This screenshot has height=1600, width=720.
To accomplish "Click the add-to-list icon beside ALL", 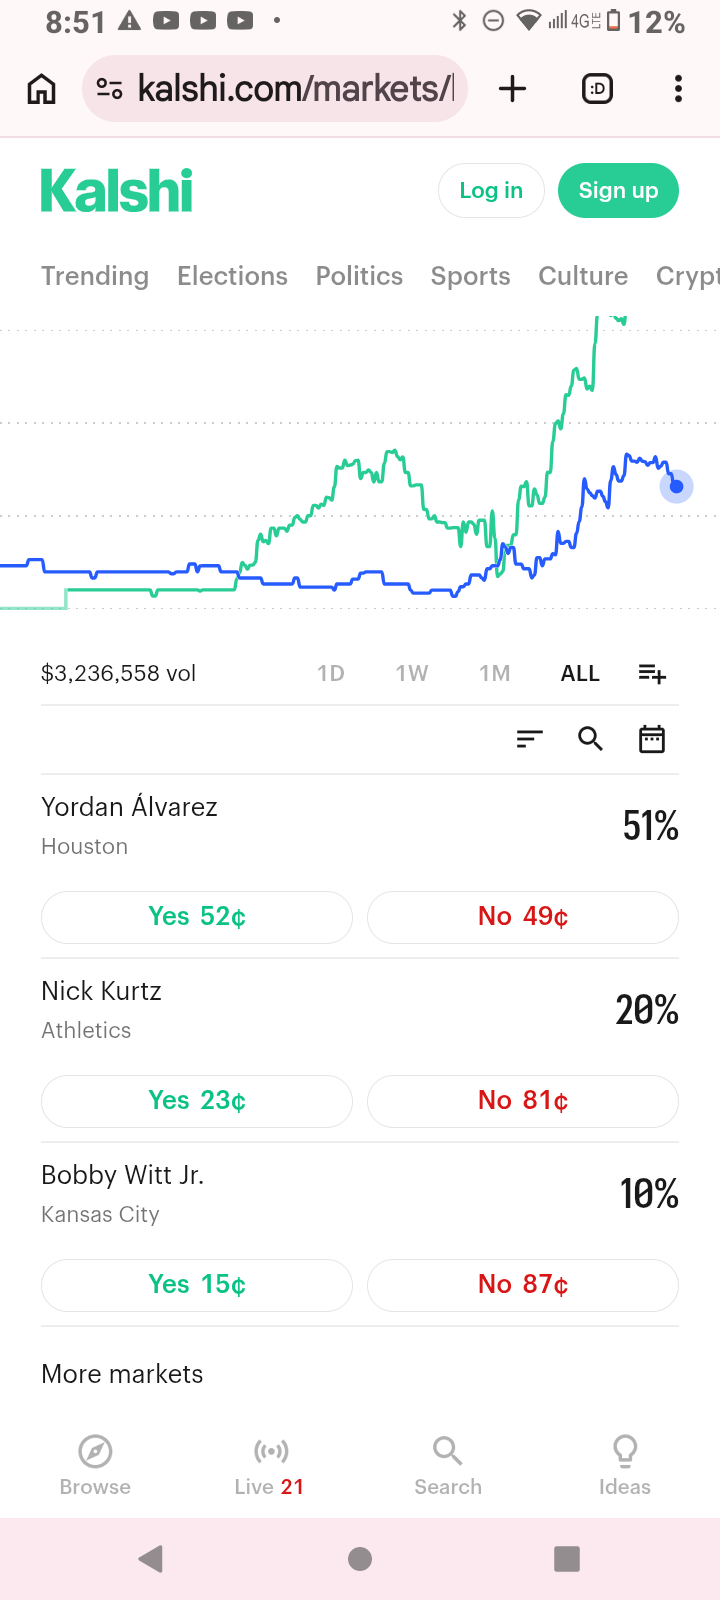I will tap(652, 674).
